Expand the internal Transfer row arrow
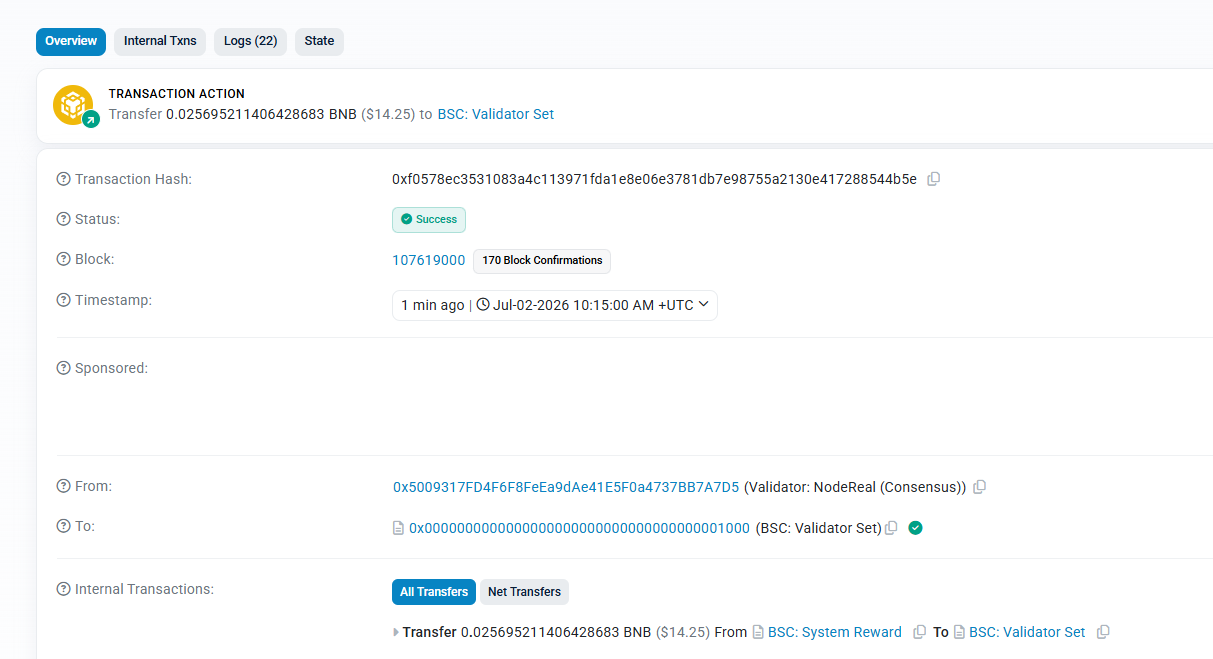1213x659 pixels. (x=396, y=632)
